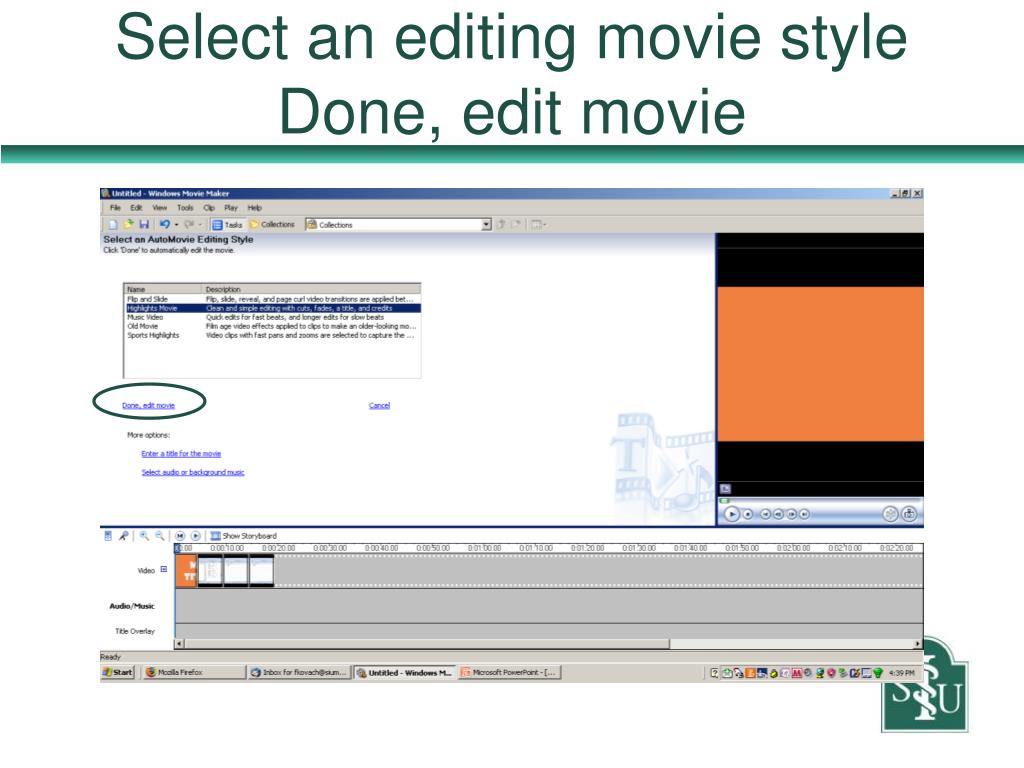Select the Sports Highlights style
The width and height of the screenshot is (1024, 768).
(272, 335)
